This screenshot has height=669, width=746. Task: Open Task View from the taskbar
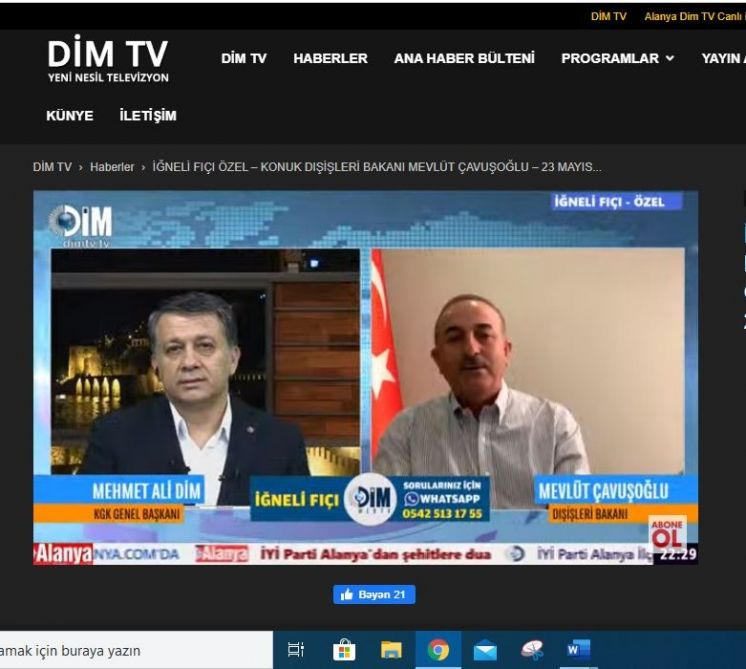[x=296, y=650]
